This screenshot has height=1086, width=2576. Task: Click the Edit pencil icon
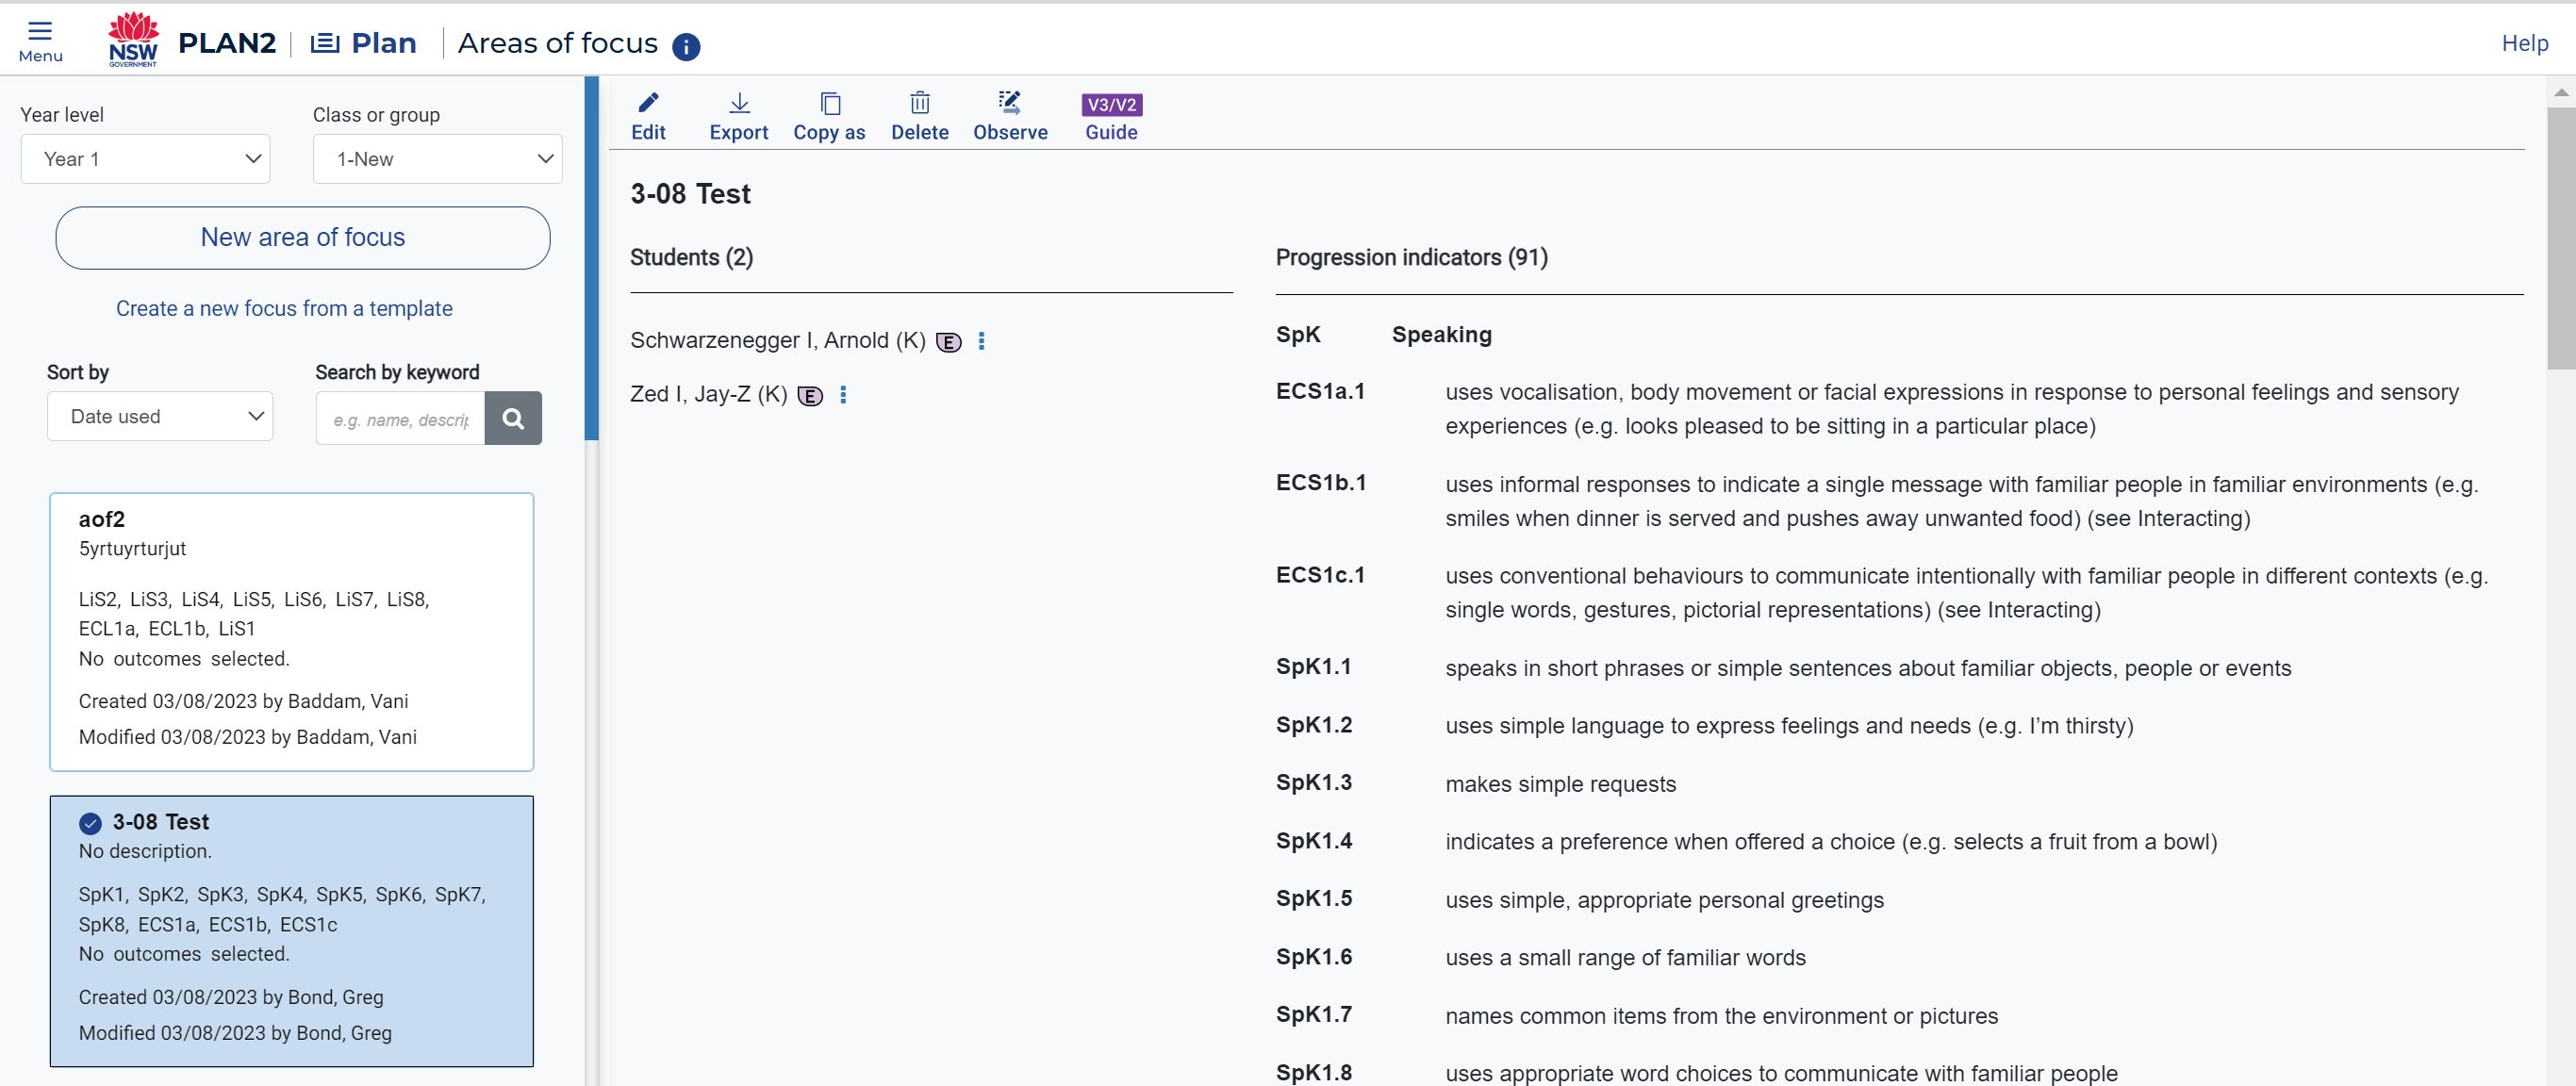(648, 115)
